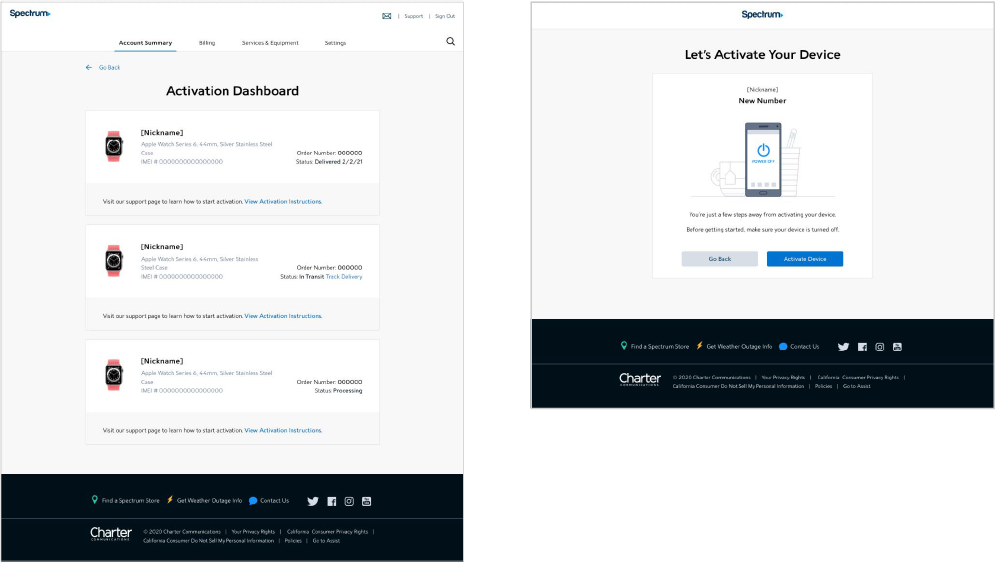The image size is (996, 562).
Task: Click the Policies link in the dashboard footer
Action: pyautogui.click(x=293, y=540)
